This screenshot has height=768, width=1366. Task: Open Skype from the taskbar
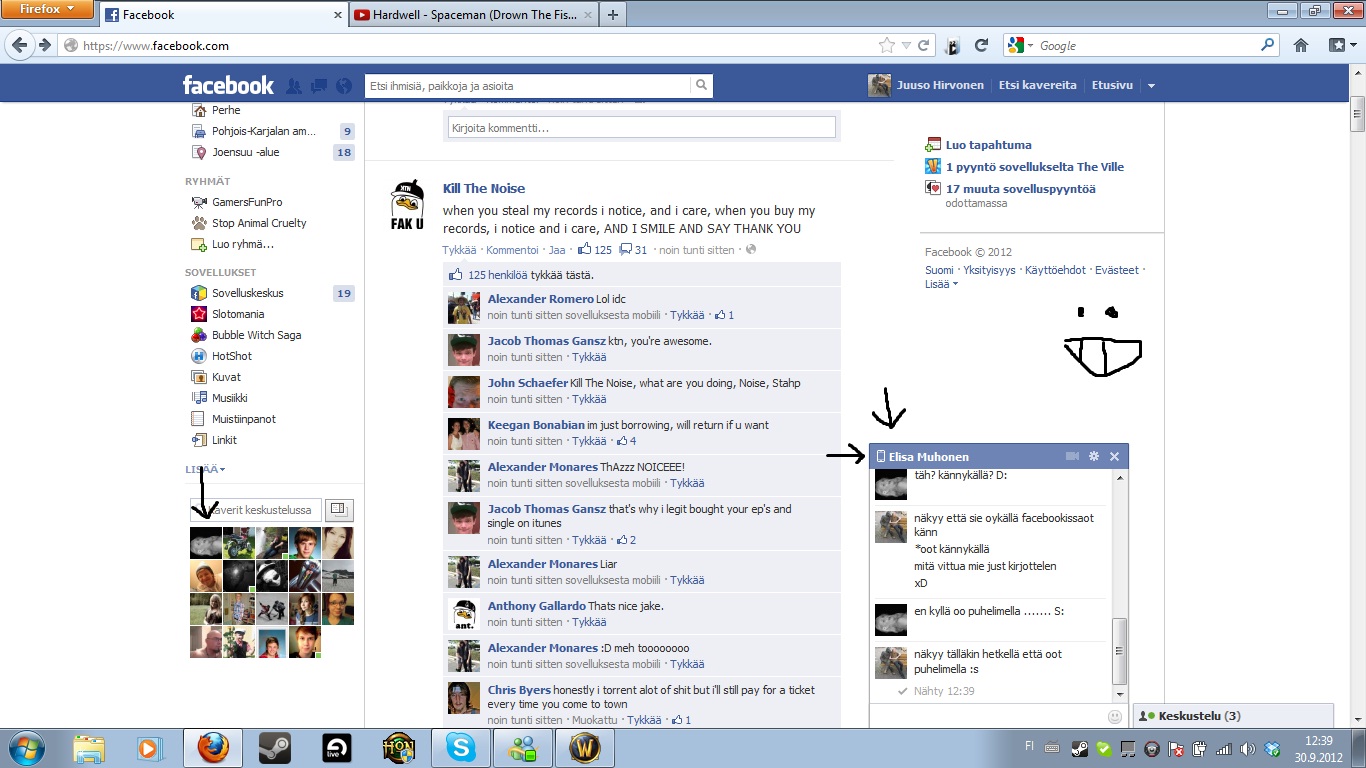tap(460, 748)
